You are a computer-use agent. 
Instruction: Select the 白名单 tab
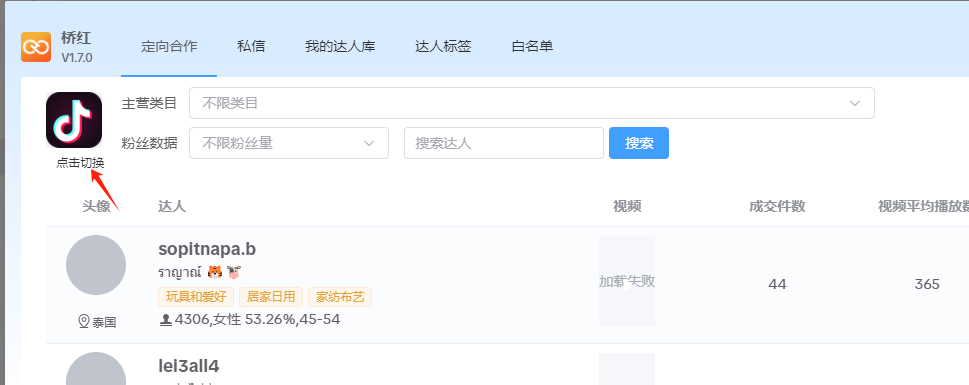[x=532, y=46]
